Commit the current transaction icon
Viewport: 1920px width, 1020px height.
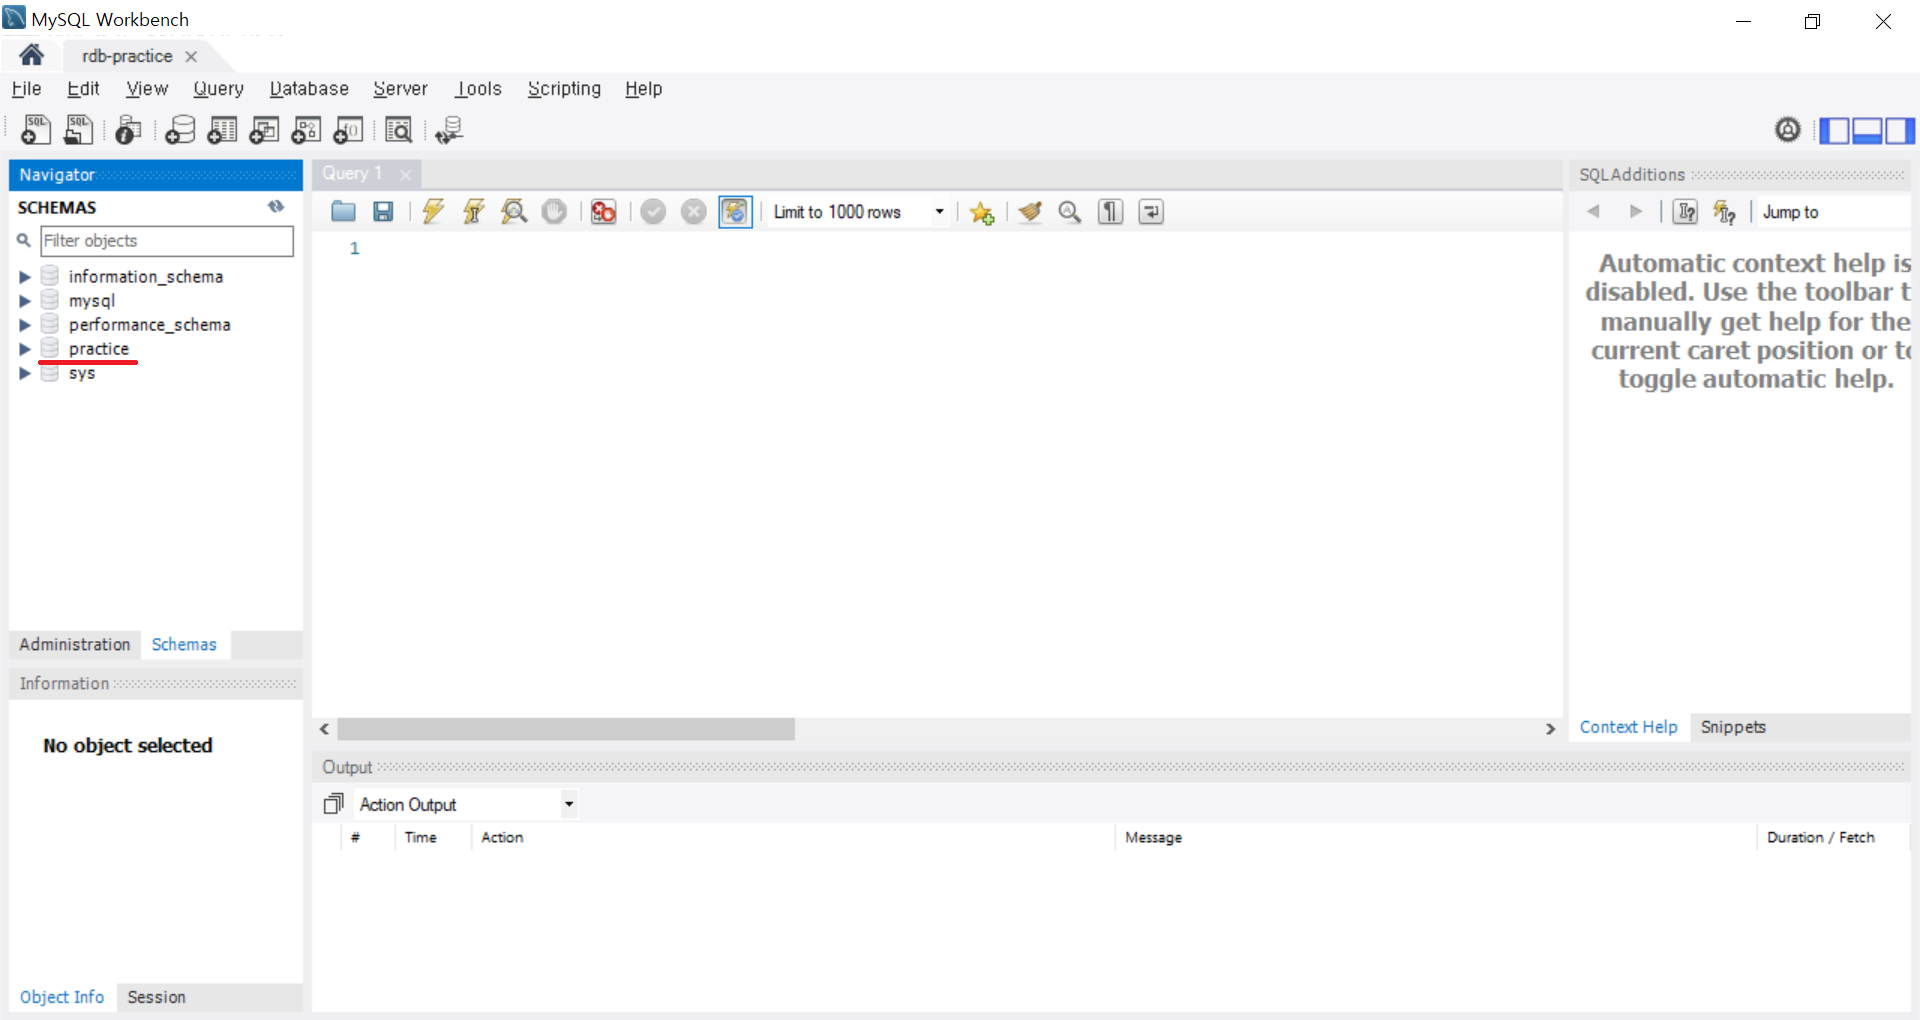click(x=653, y=212)
